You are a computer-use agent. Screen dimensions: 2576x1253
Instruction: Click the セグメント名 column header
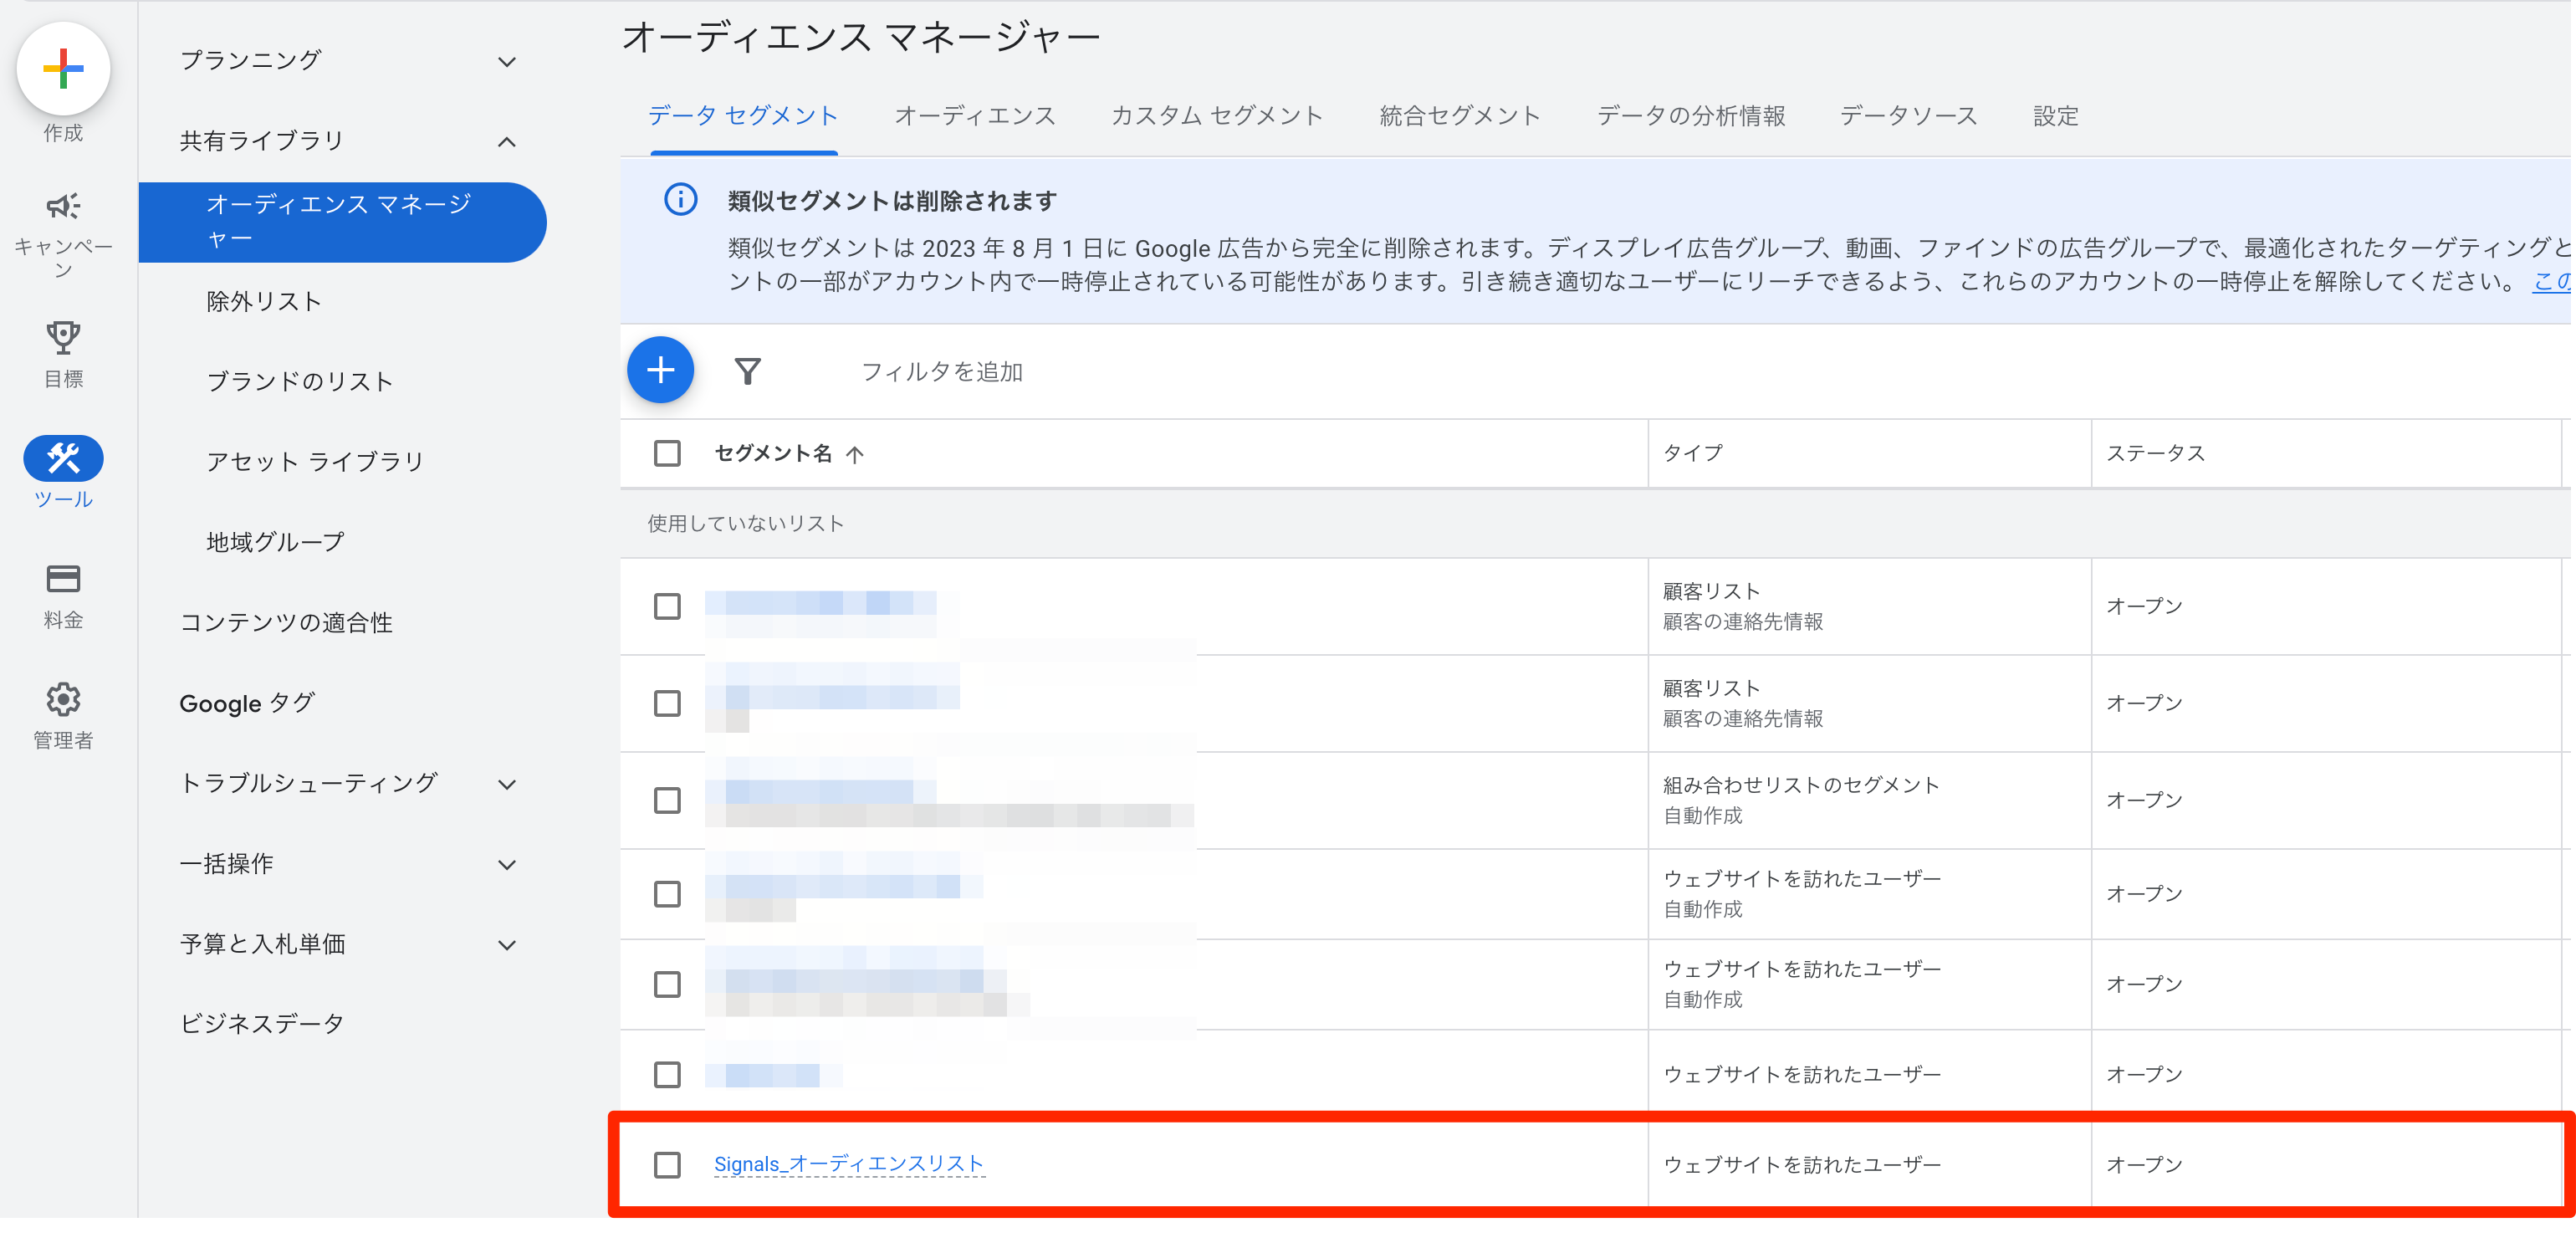coord(772,453)
